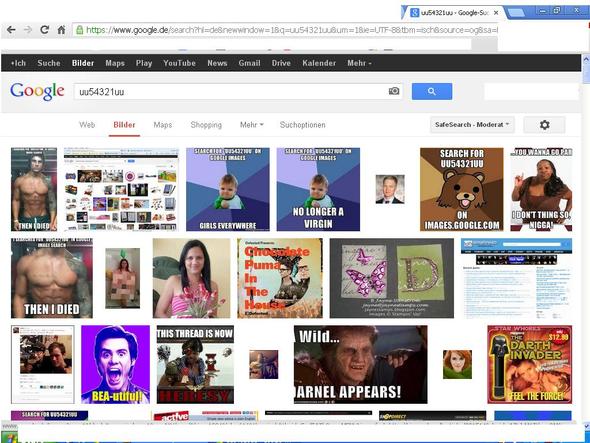The height and width of the screenshot is (443, 590).
Task: Open the This Thread Is Now Heresy image
Action: pos(195,364)
